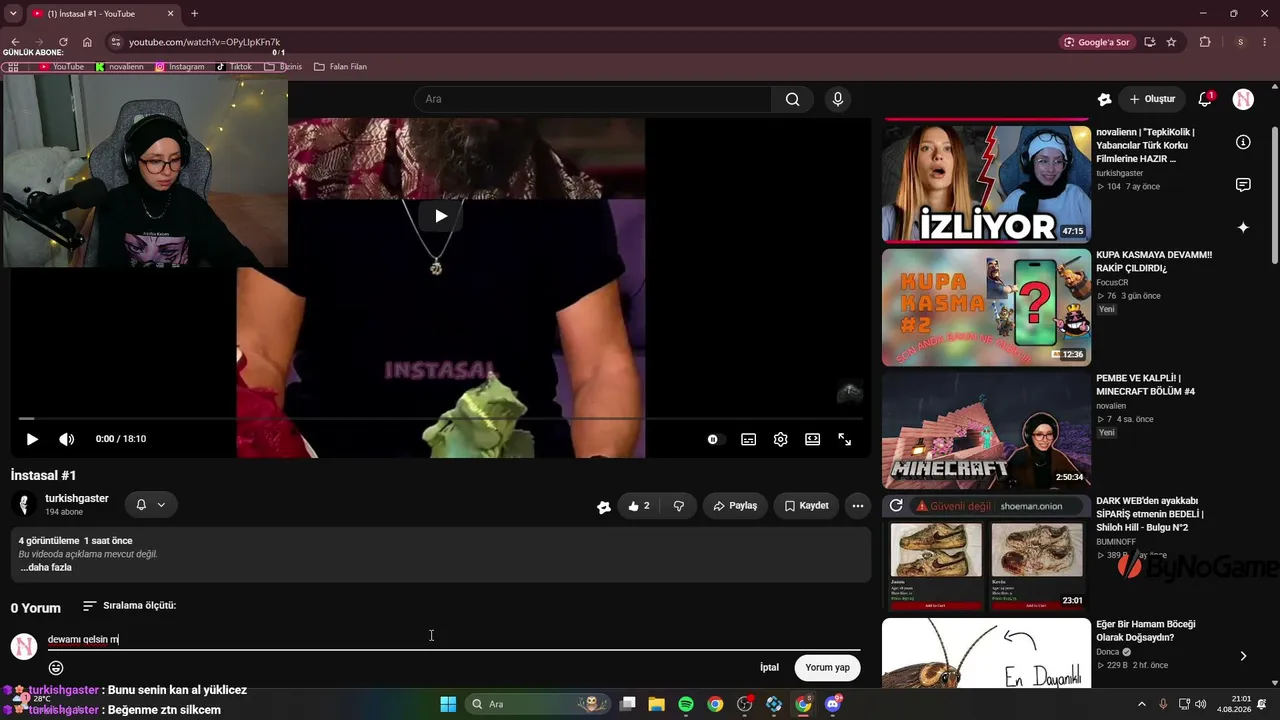Image resolution: width=1280 pixels, height=720 pixels.
Task: Expand description with ...daha fazla
Action: pos(46,567)
